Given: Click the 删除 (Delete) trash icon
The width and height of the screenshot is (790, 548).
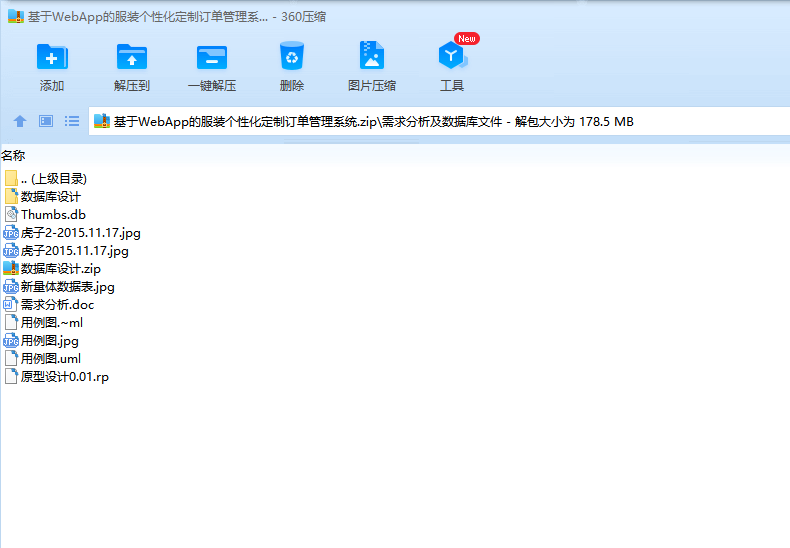Looking at the screenshot, I should click(292, 55).
